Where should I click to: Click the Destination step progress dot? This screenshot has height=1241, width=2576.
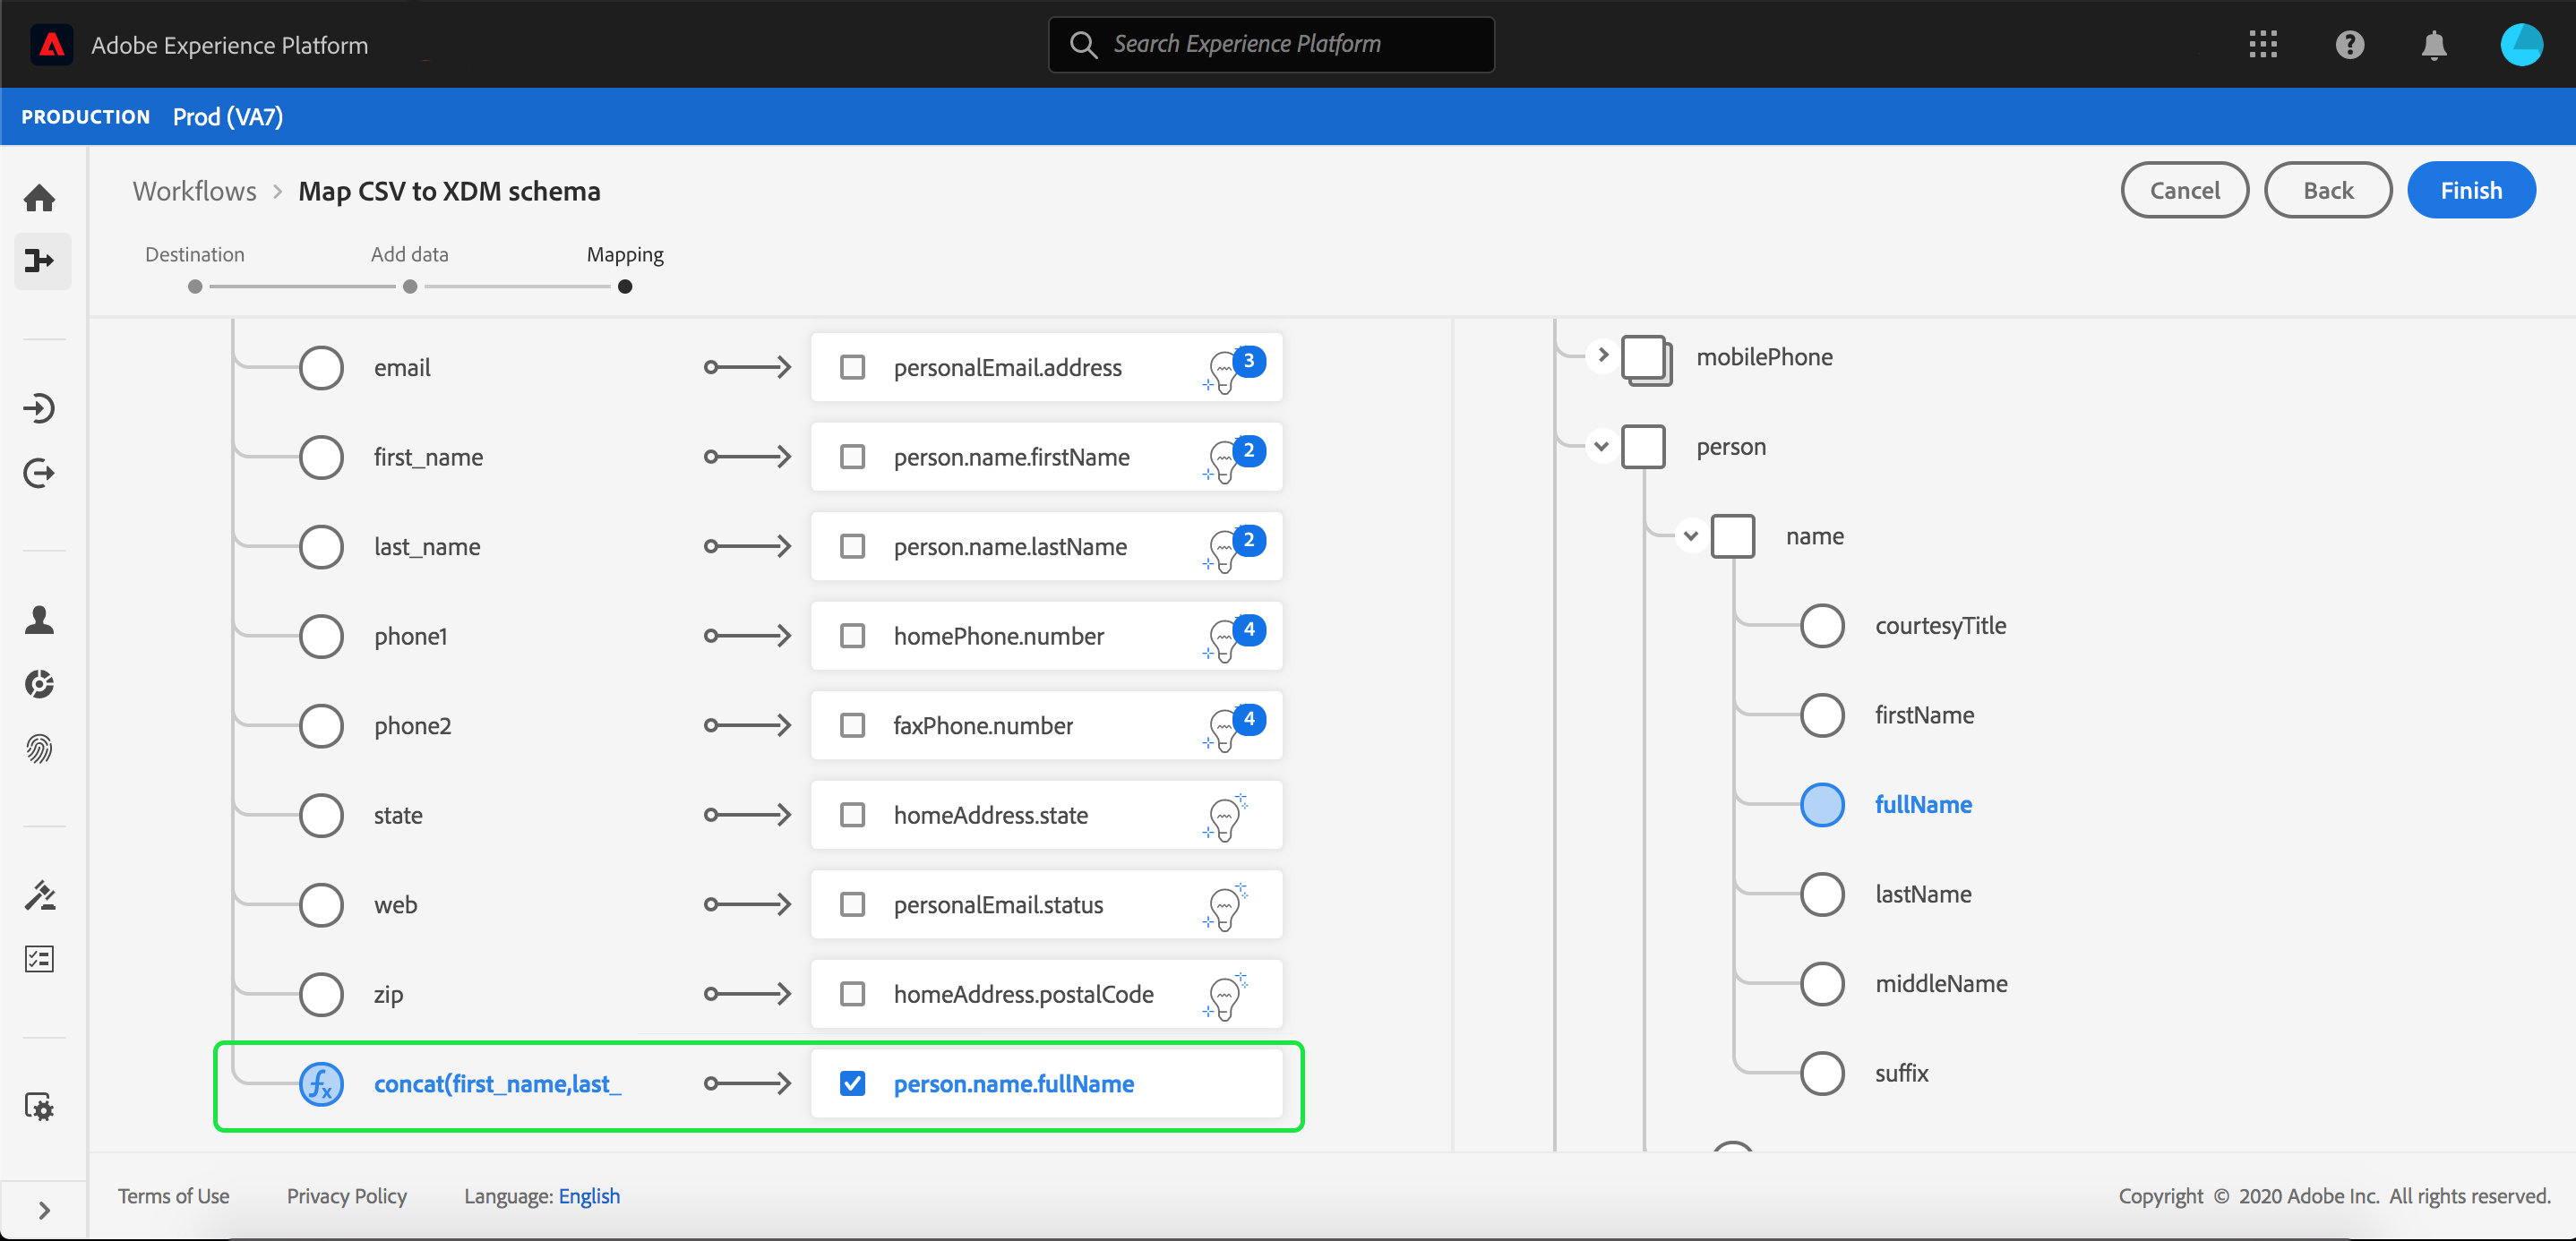(195, 287)
